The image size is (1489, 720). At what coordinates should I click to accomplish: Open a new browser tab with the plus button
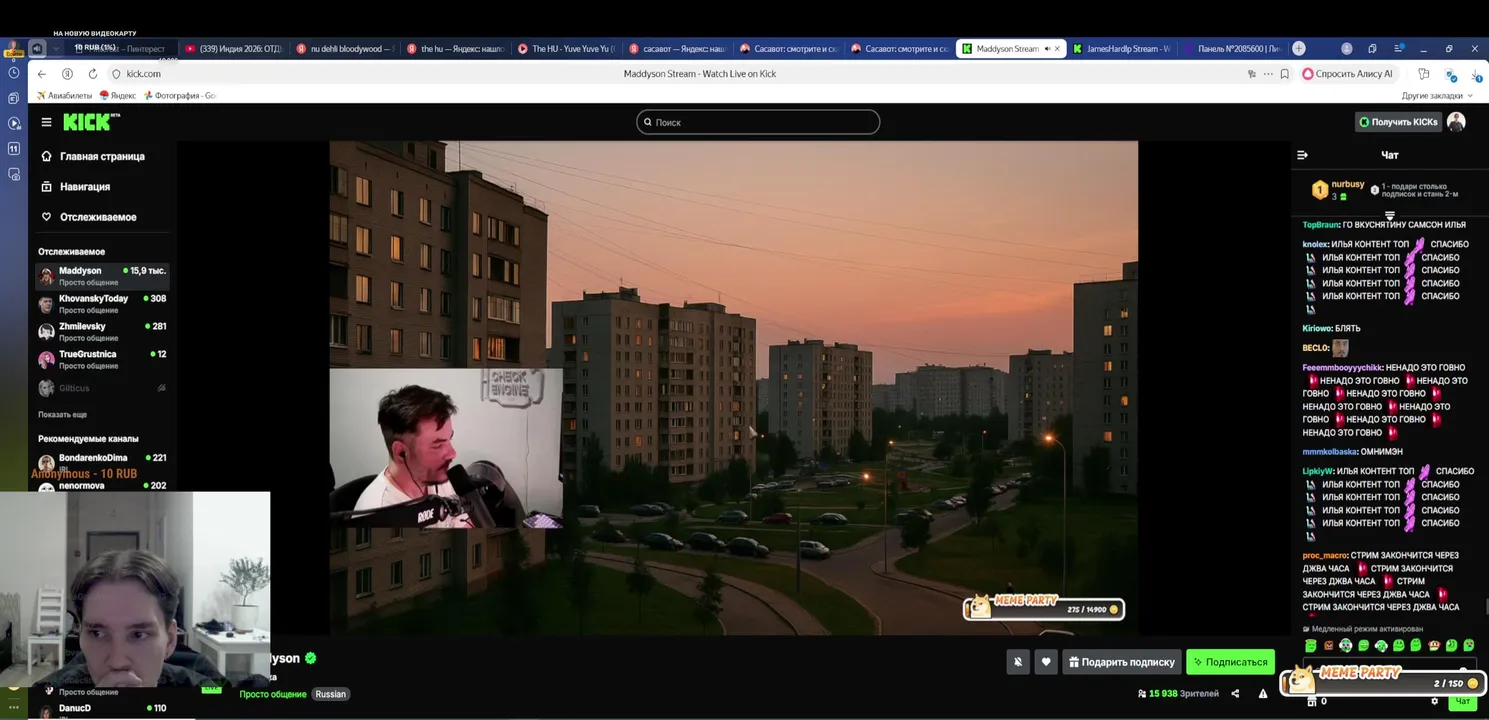pos(1299,48)
